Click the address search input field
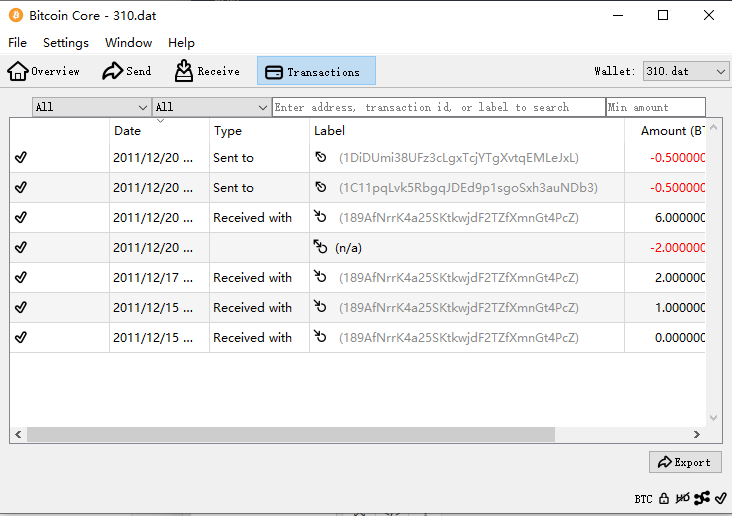Screen dimensions: 732x516 click(x=438, y=107)
